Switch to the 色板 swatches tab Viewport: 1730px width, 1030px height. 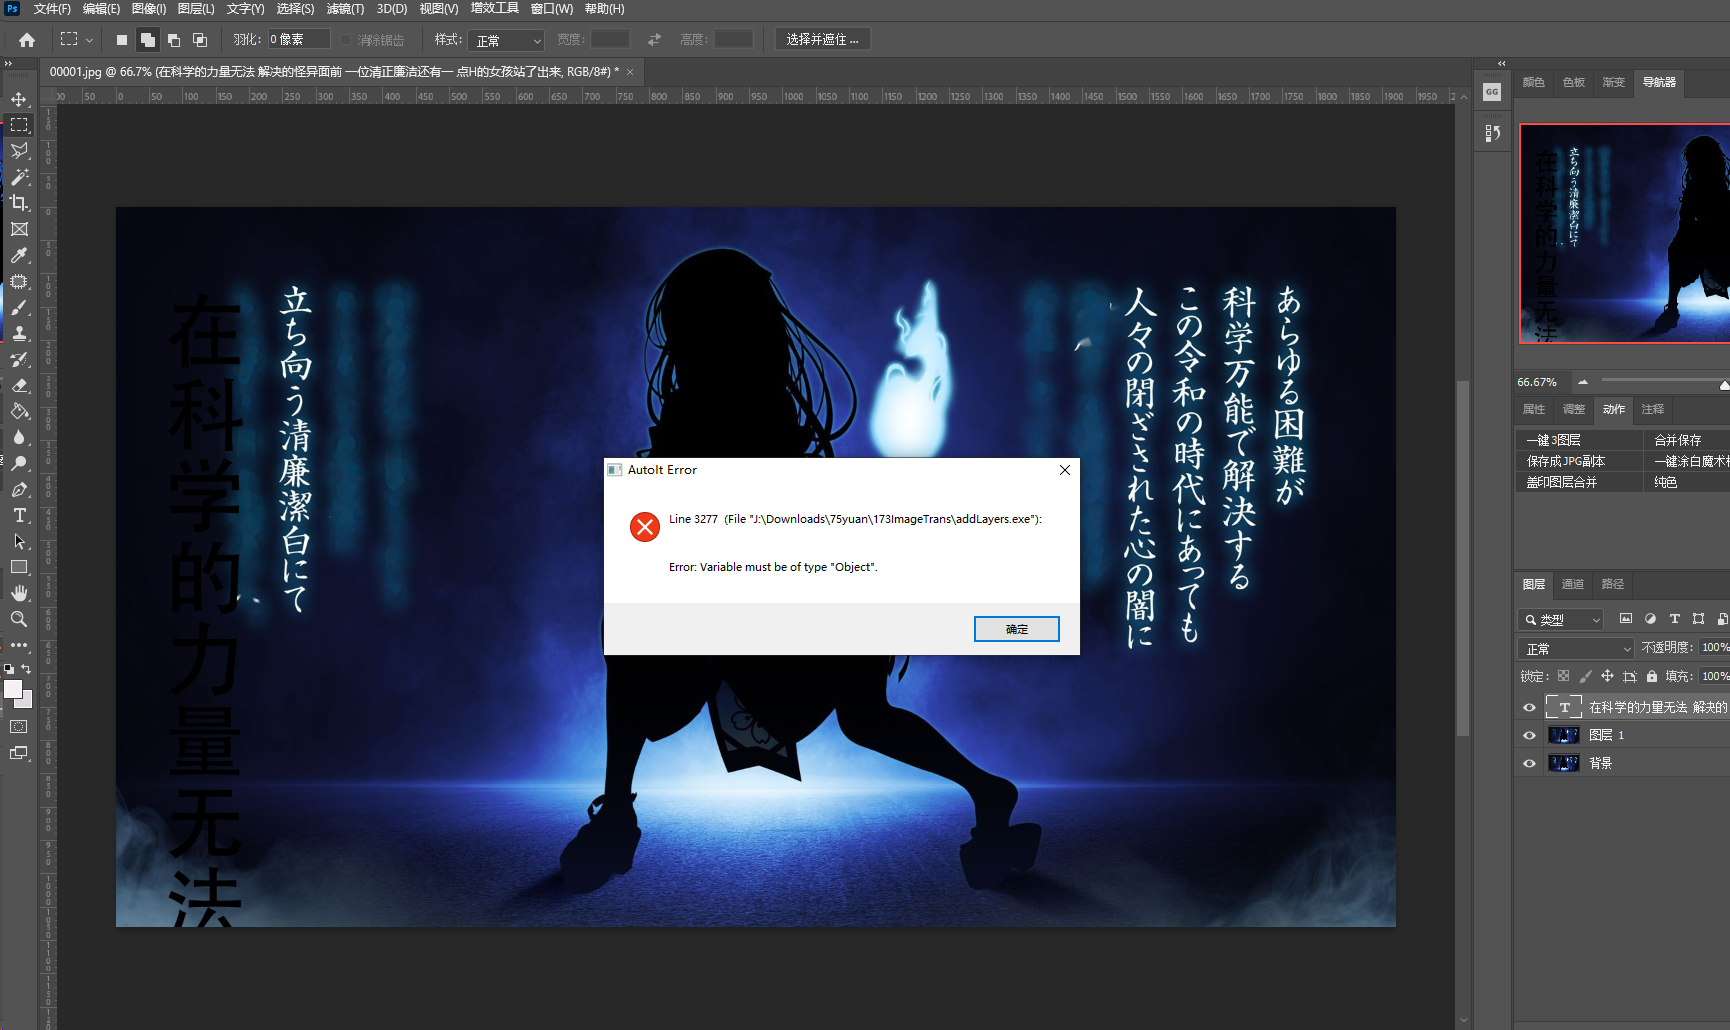[x=1574, y=82]
